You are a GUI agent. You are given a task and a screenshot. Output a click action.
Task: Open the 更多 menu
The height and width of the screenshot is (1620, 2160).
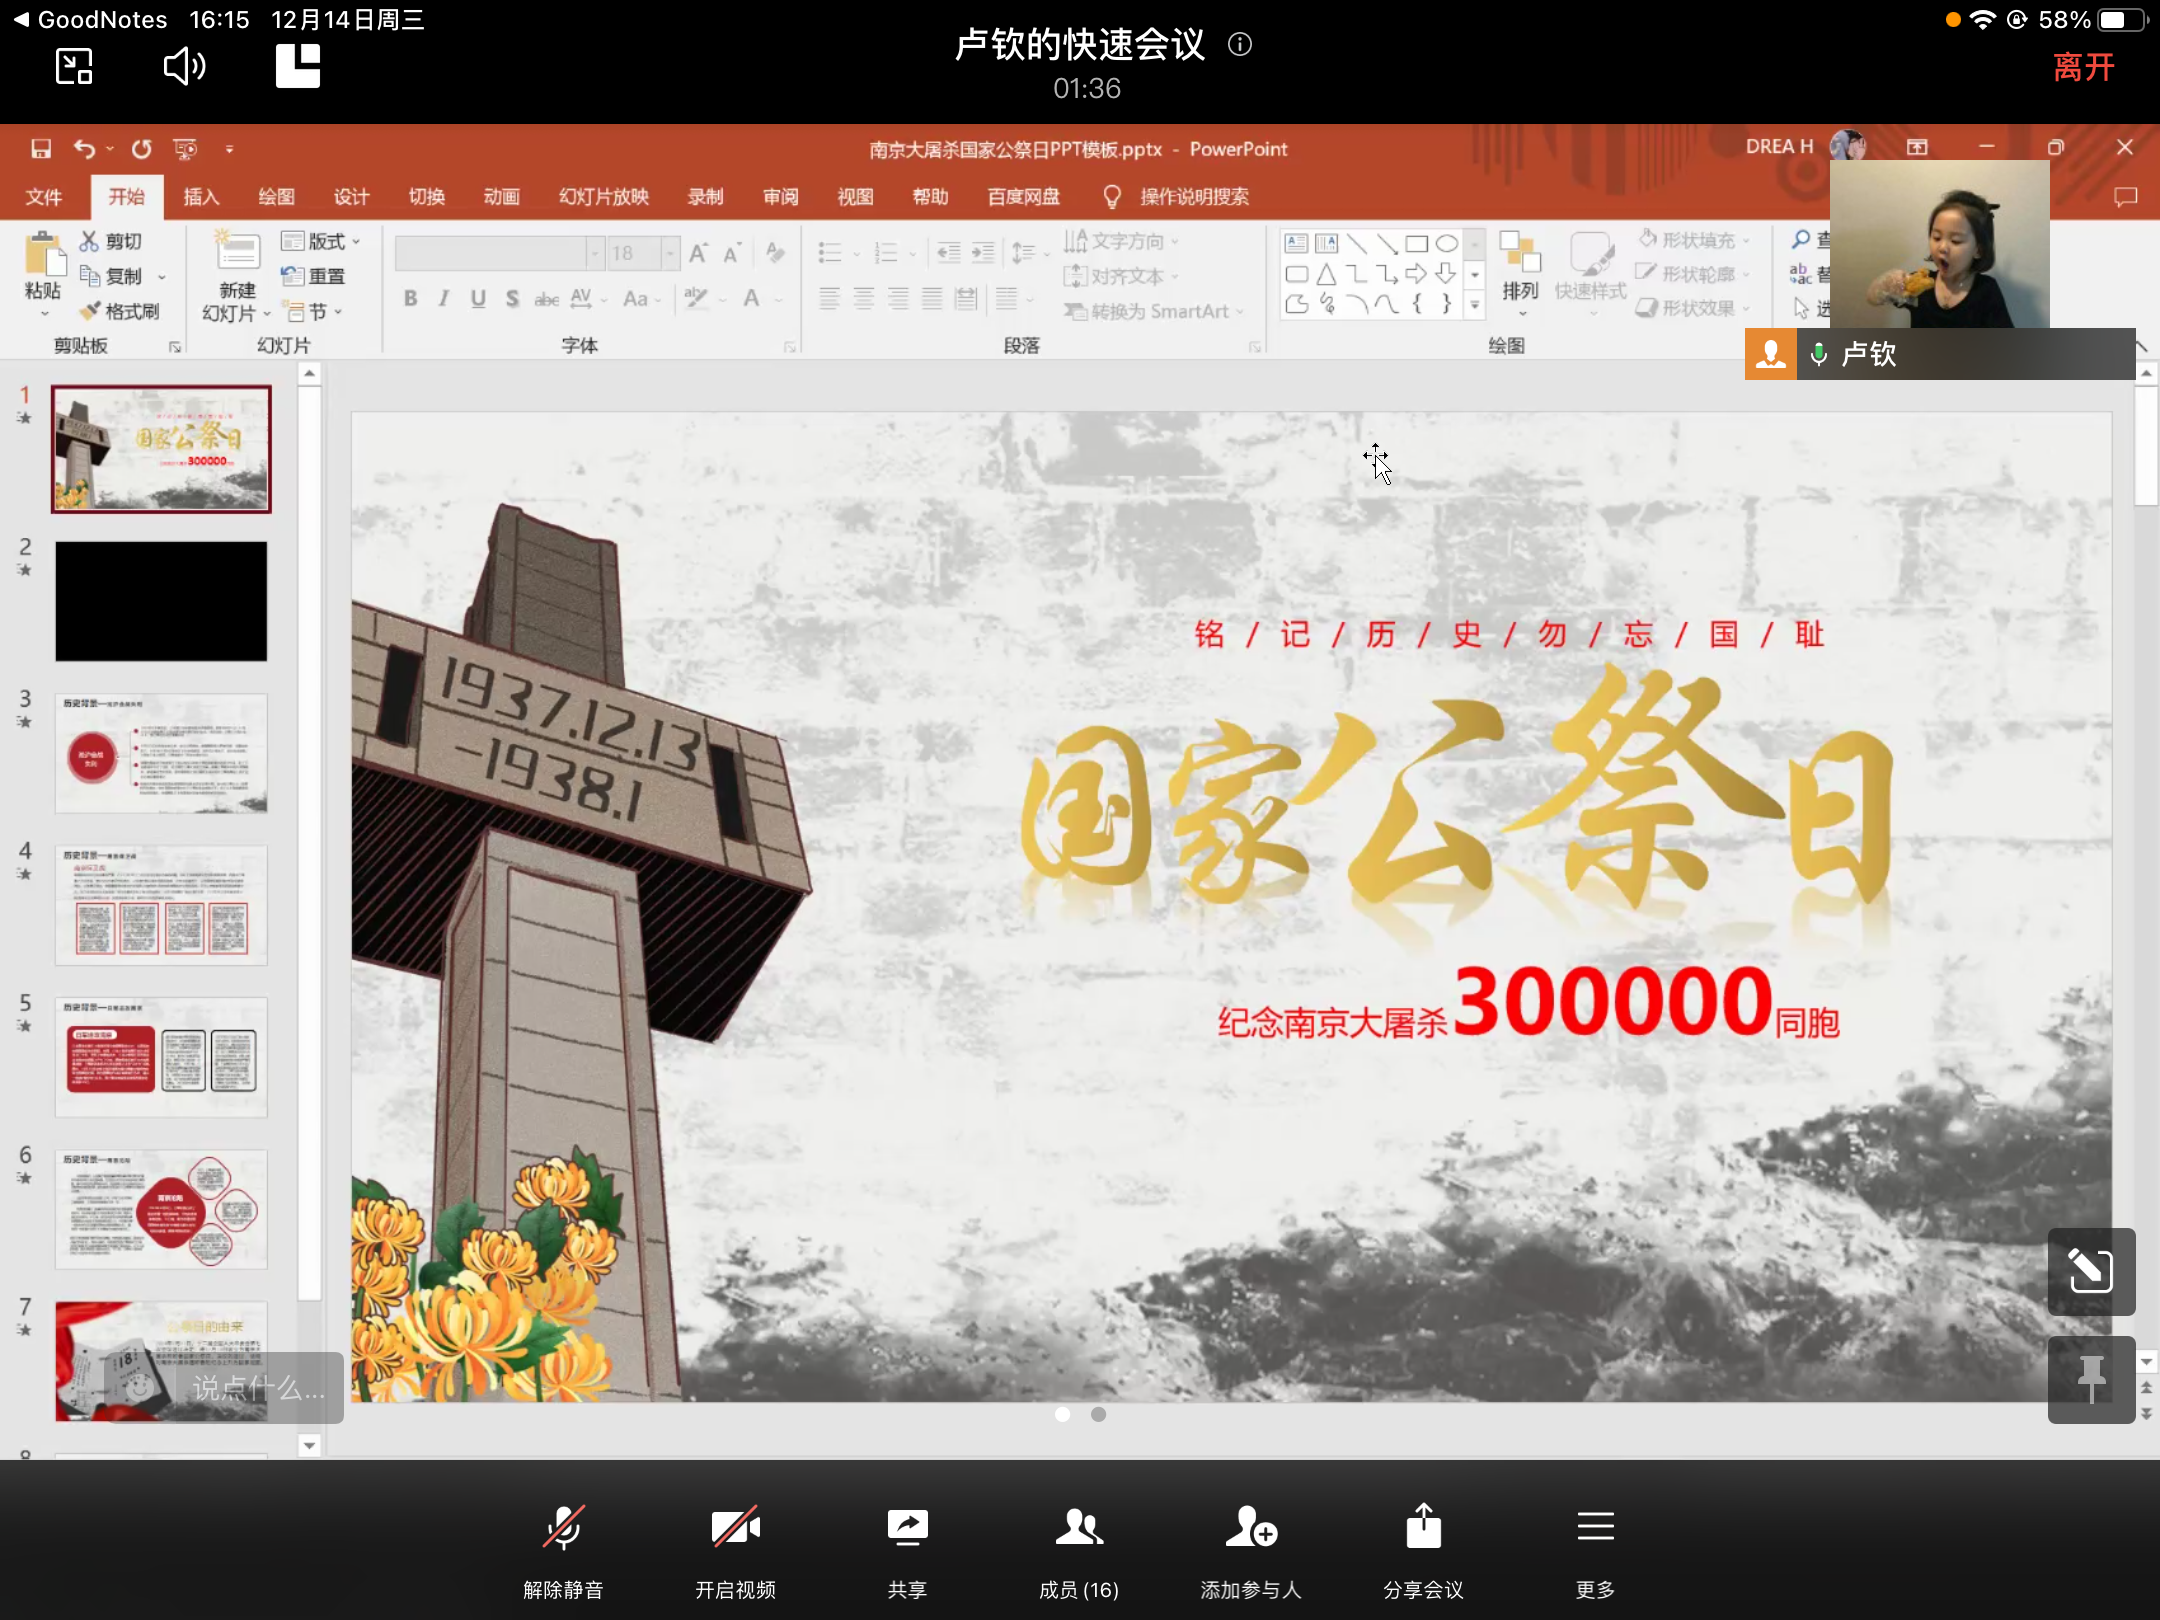(x=1595, y=1549)
